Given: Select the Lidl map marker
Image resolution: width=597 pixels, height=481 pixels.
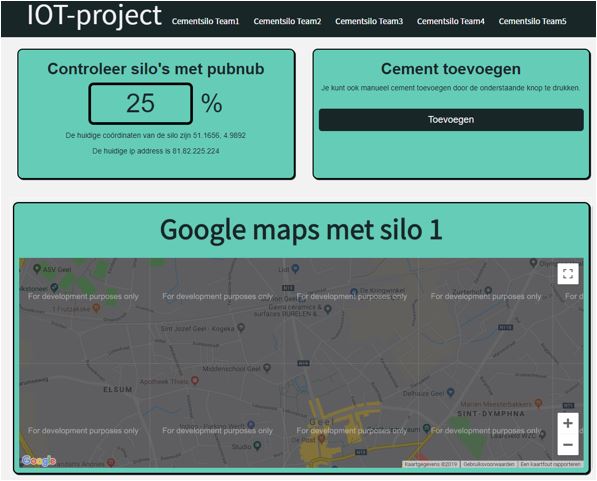Looking at the screenshot, I should pyautogui.click(x=295, y=269).
